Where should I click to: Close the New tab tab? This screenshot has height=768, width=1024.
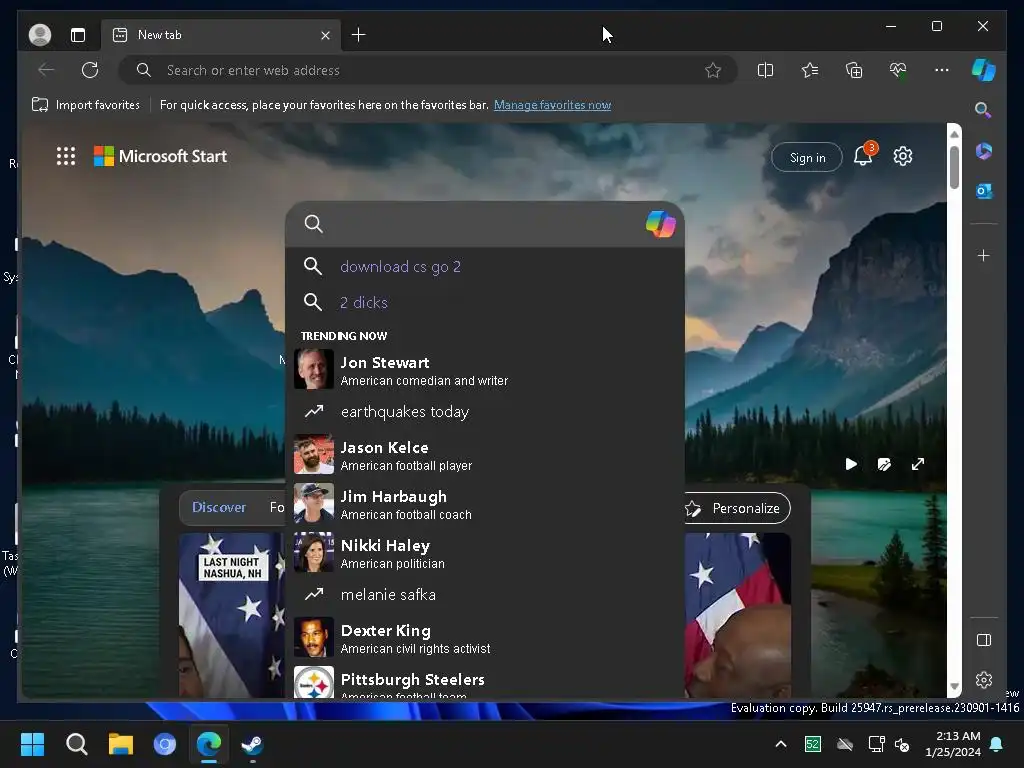325,35
